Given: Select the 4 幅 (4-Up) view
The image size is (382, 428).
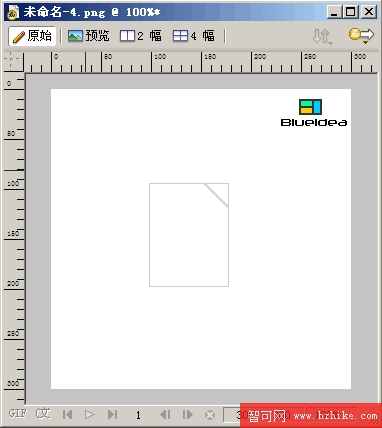Looking at the screenshot, I should click(194, 36).
